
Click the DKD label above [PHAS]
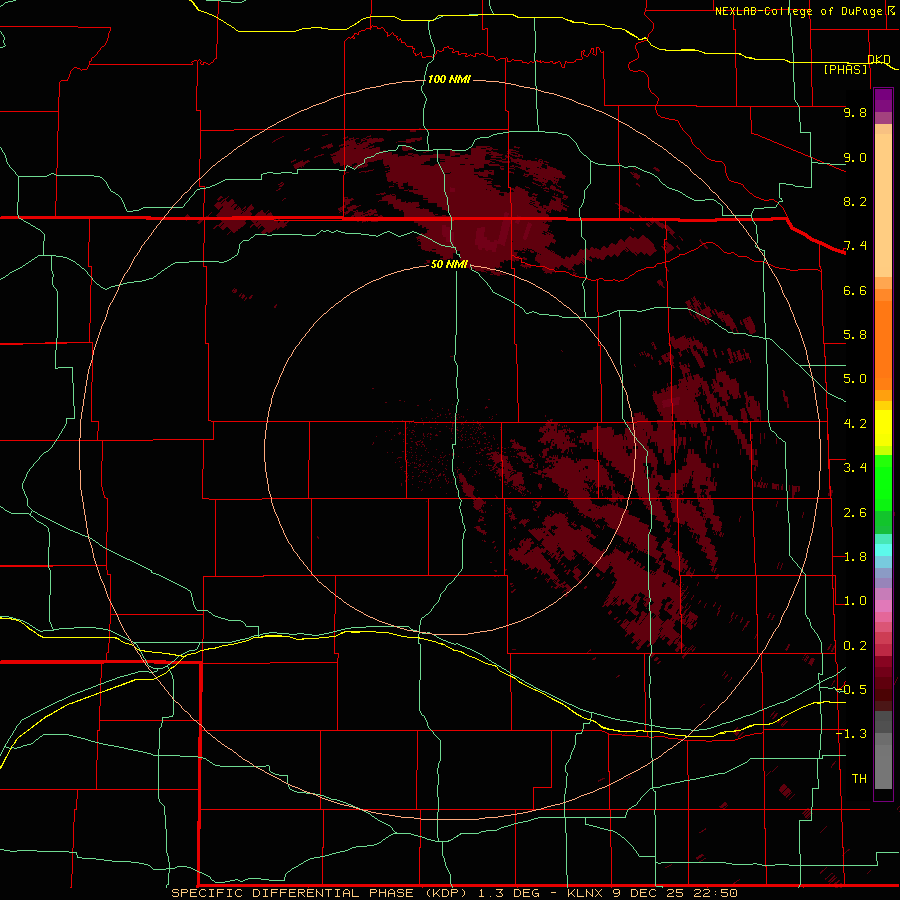pyautogui.click(x=879, y=59)
